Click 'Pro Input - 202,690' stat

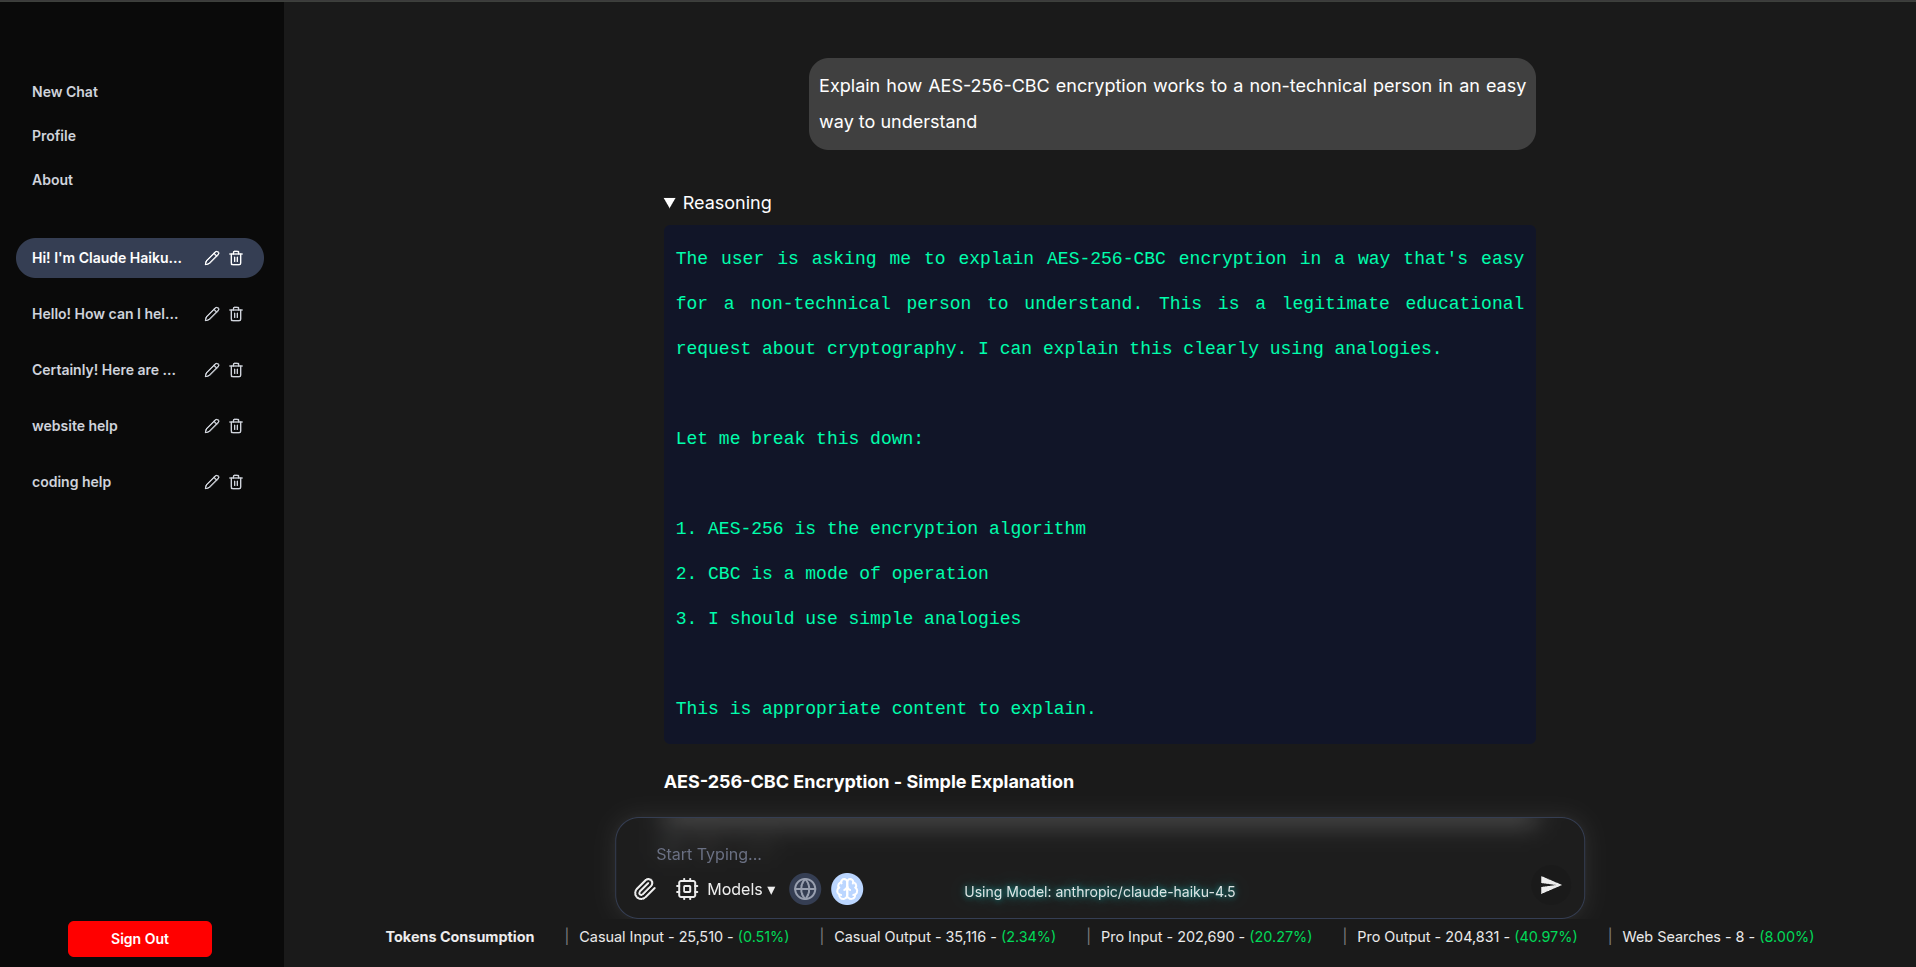click(1206, 937)
